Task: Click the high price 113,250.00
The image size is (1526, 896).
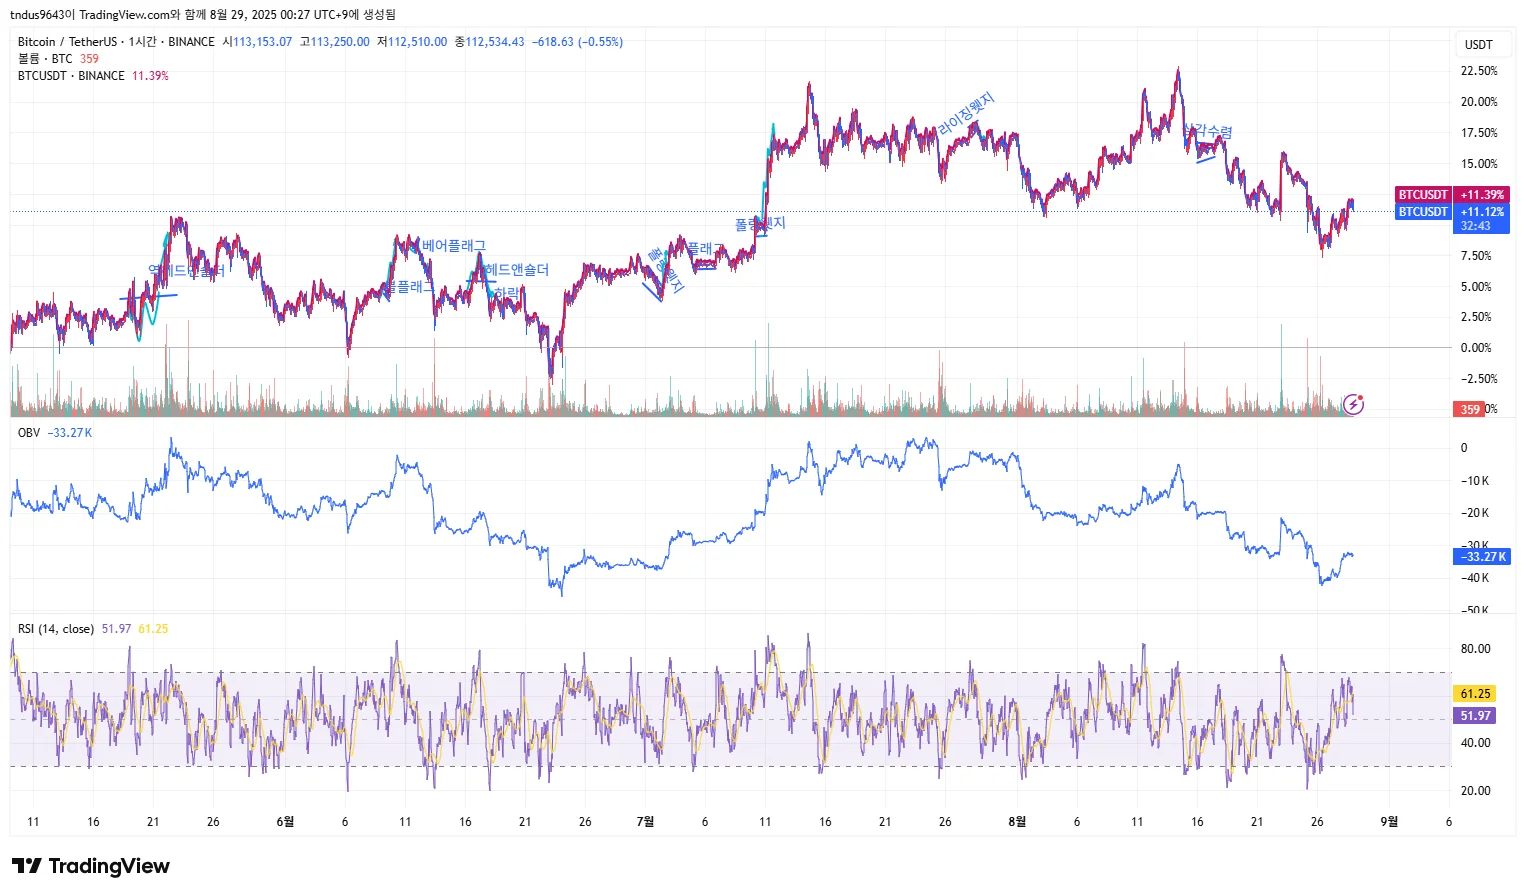Action: [x=340, y=42]
